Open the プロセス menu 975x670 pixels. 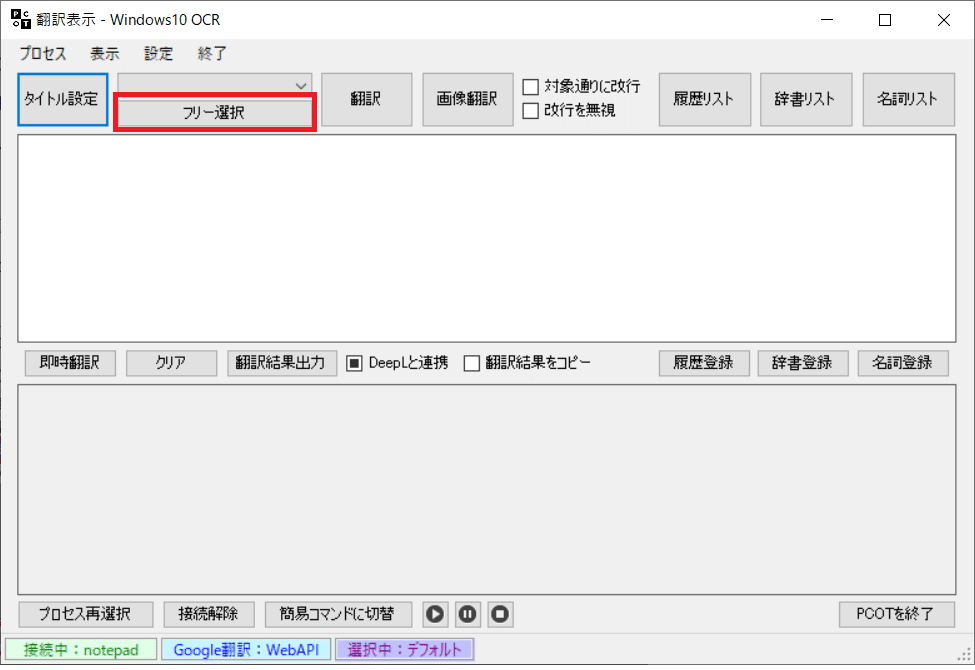[42, 53]
